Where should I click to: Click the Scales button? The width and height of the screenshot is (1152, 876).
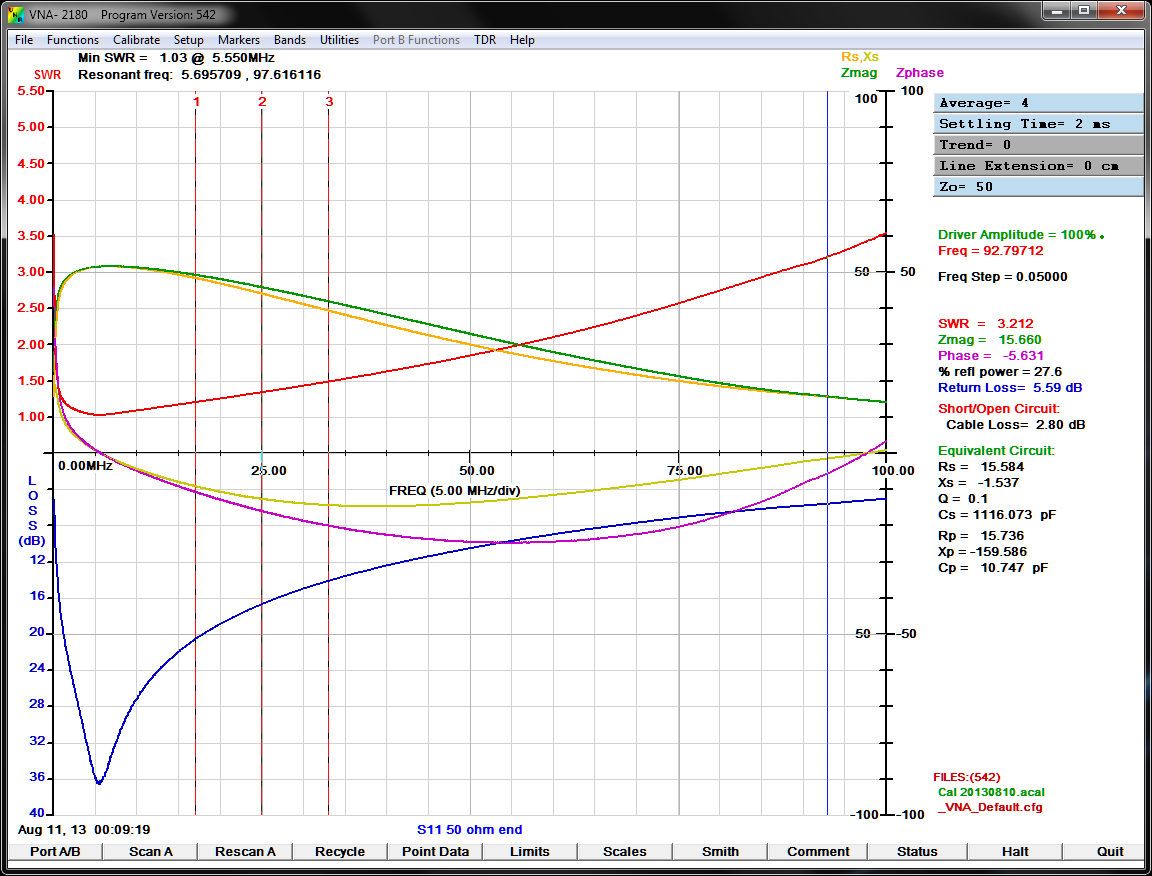(x=625, y=852)
